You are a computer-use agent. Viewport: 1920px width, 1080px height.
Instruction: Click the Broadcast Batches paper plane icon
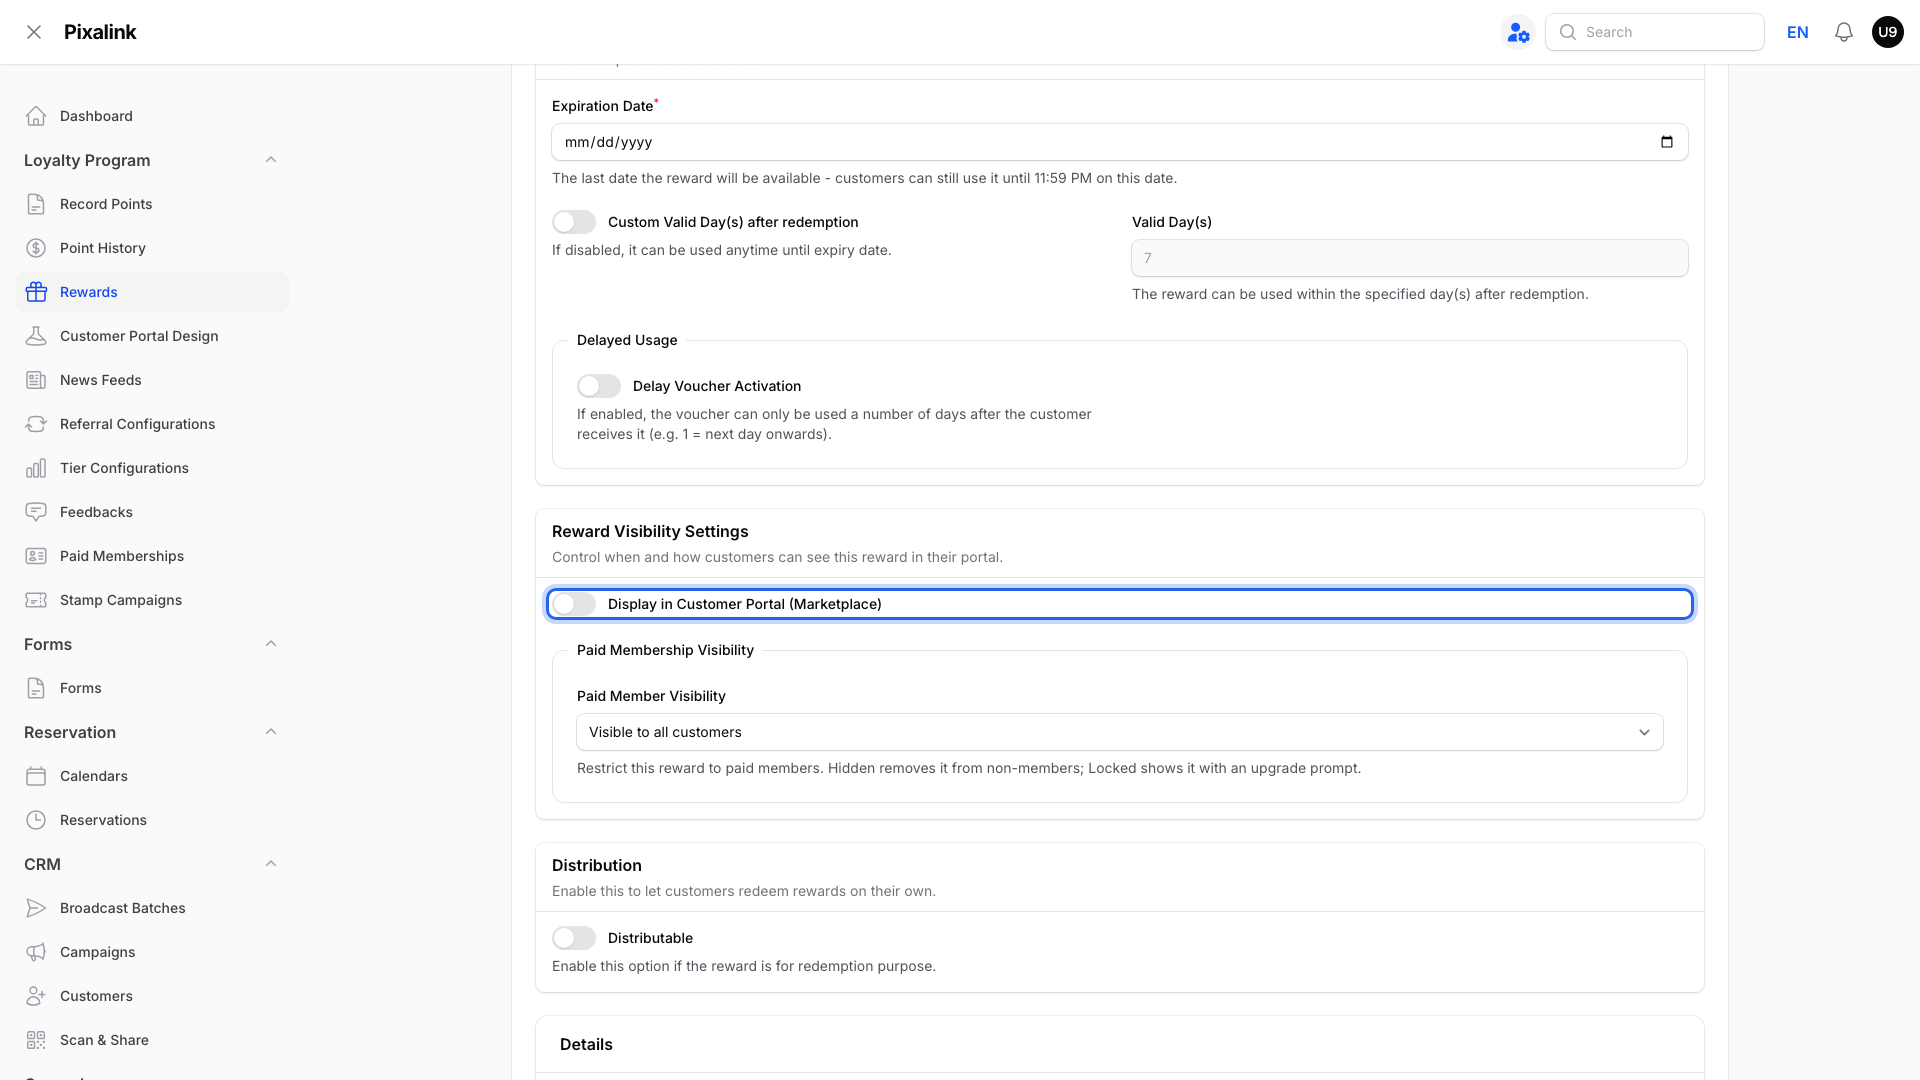click(x=36, y=908)
